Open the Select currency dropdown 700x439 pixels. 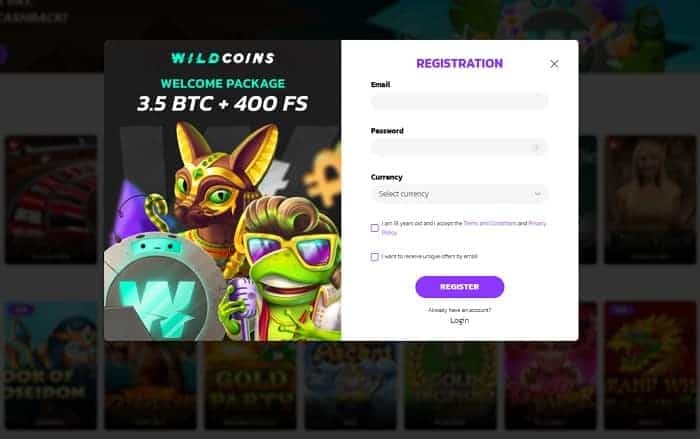pyautogui.click(x=459, y=194)
